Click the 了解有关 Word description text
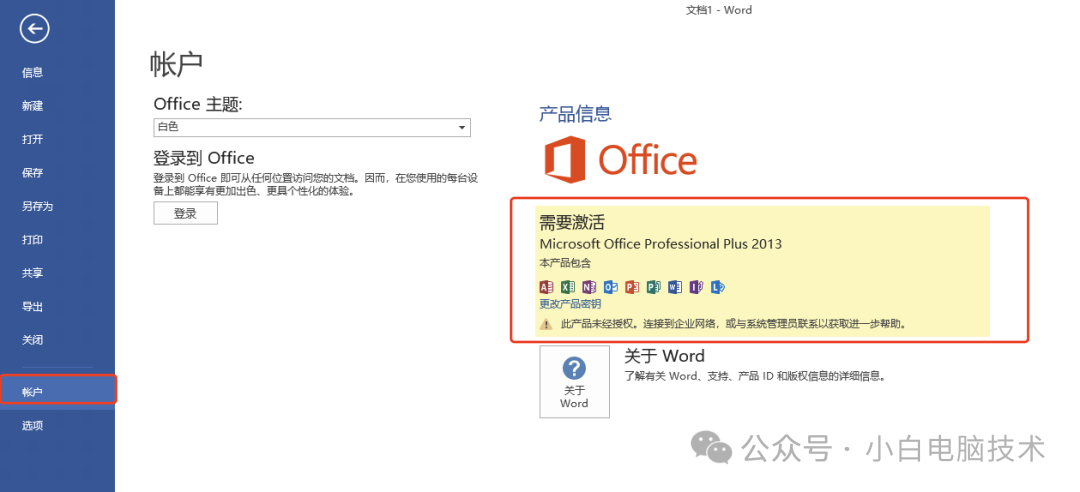This screenshot has width=1080, height=492. coord(754,377)
